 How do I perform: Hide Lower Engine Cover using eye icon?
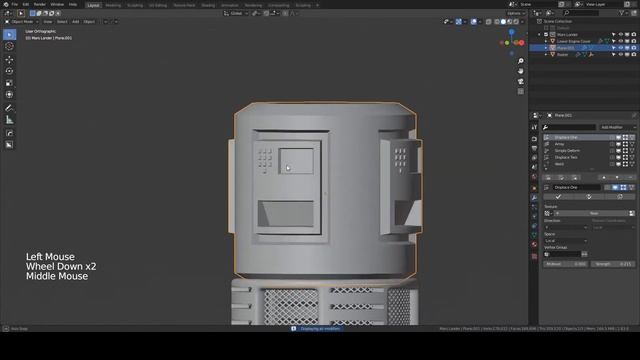click(620, 41)
